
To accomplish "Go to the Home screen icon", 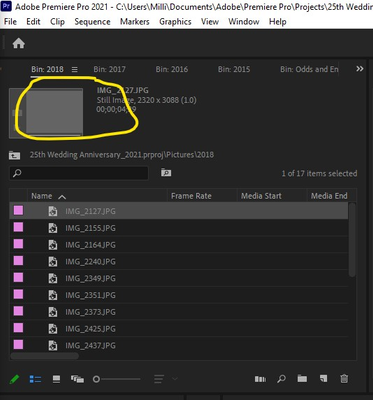I will 19,43.
